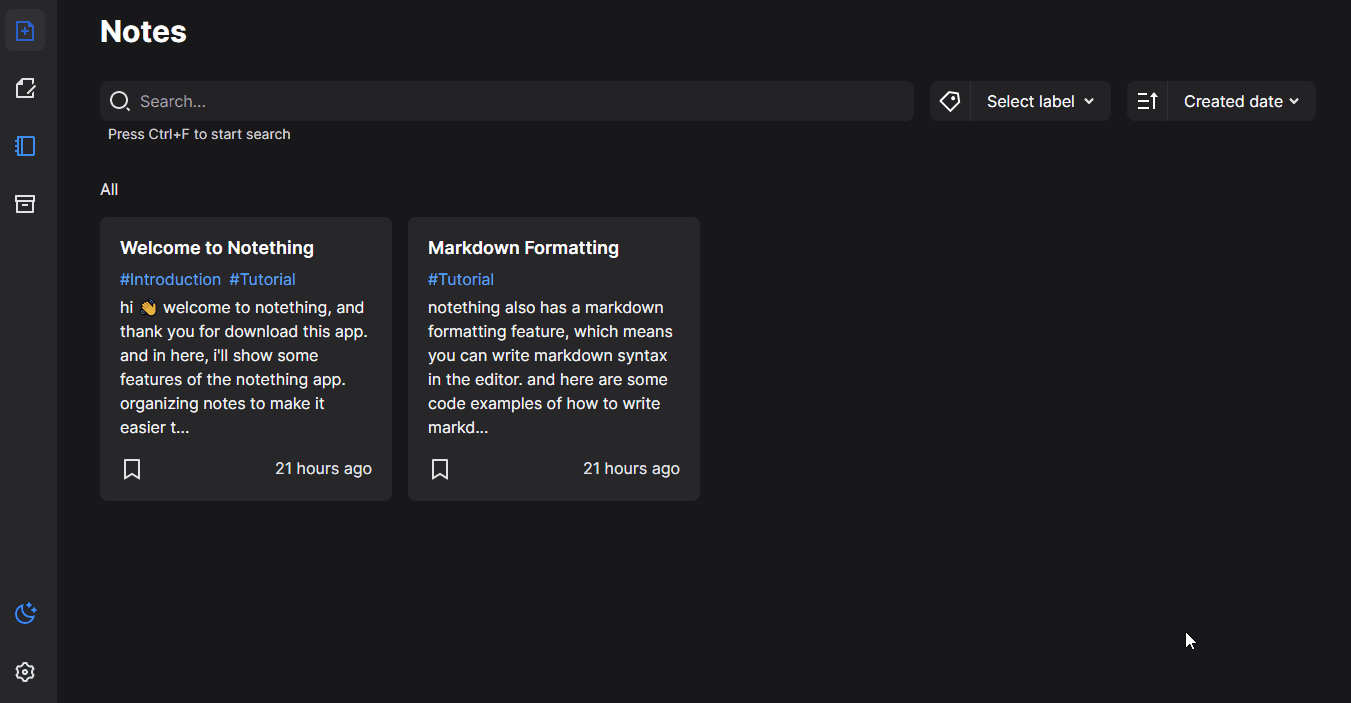Bookmark the Markdown Formatting note

[440, 469]
